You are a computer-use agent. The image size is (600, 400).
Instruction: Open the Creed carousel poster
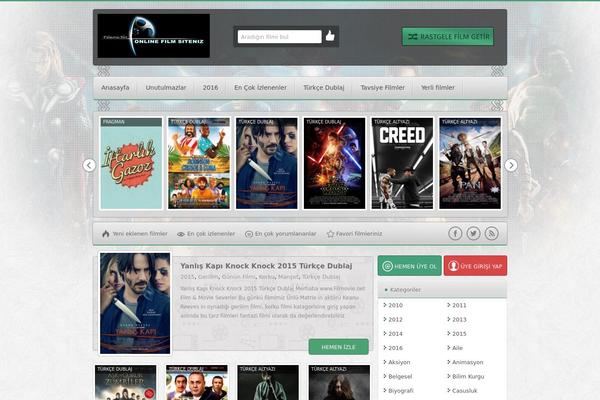402,163
